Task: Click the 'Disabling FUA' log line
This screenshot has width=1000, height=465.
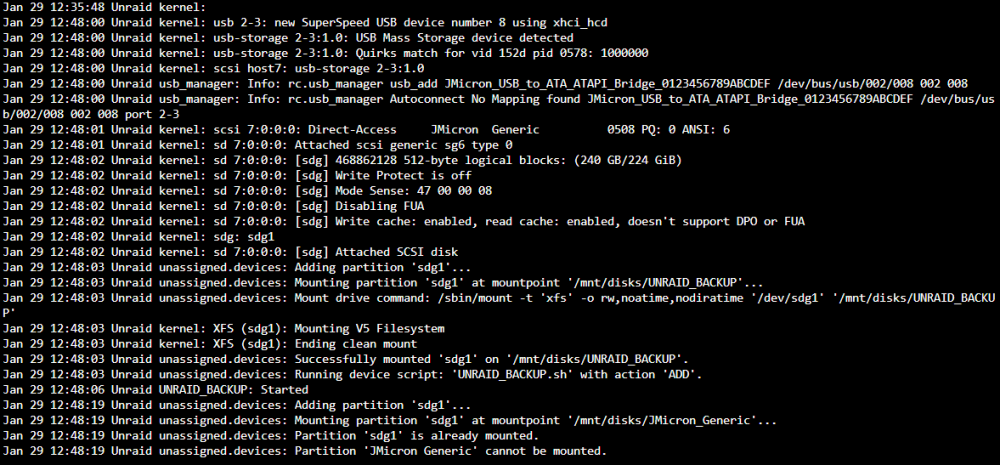Action: (213, 206)
